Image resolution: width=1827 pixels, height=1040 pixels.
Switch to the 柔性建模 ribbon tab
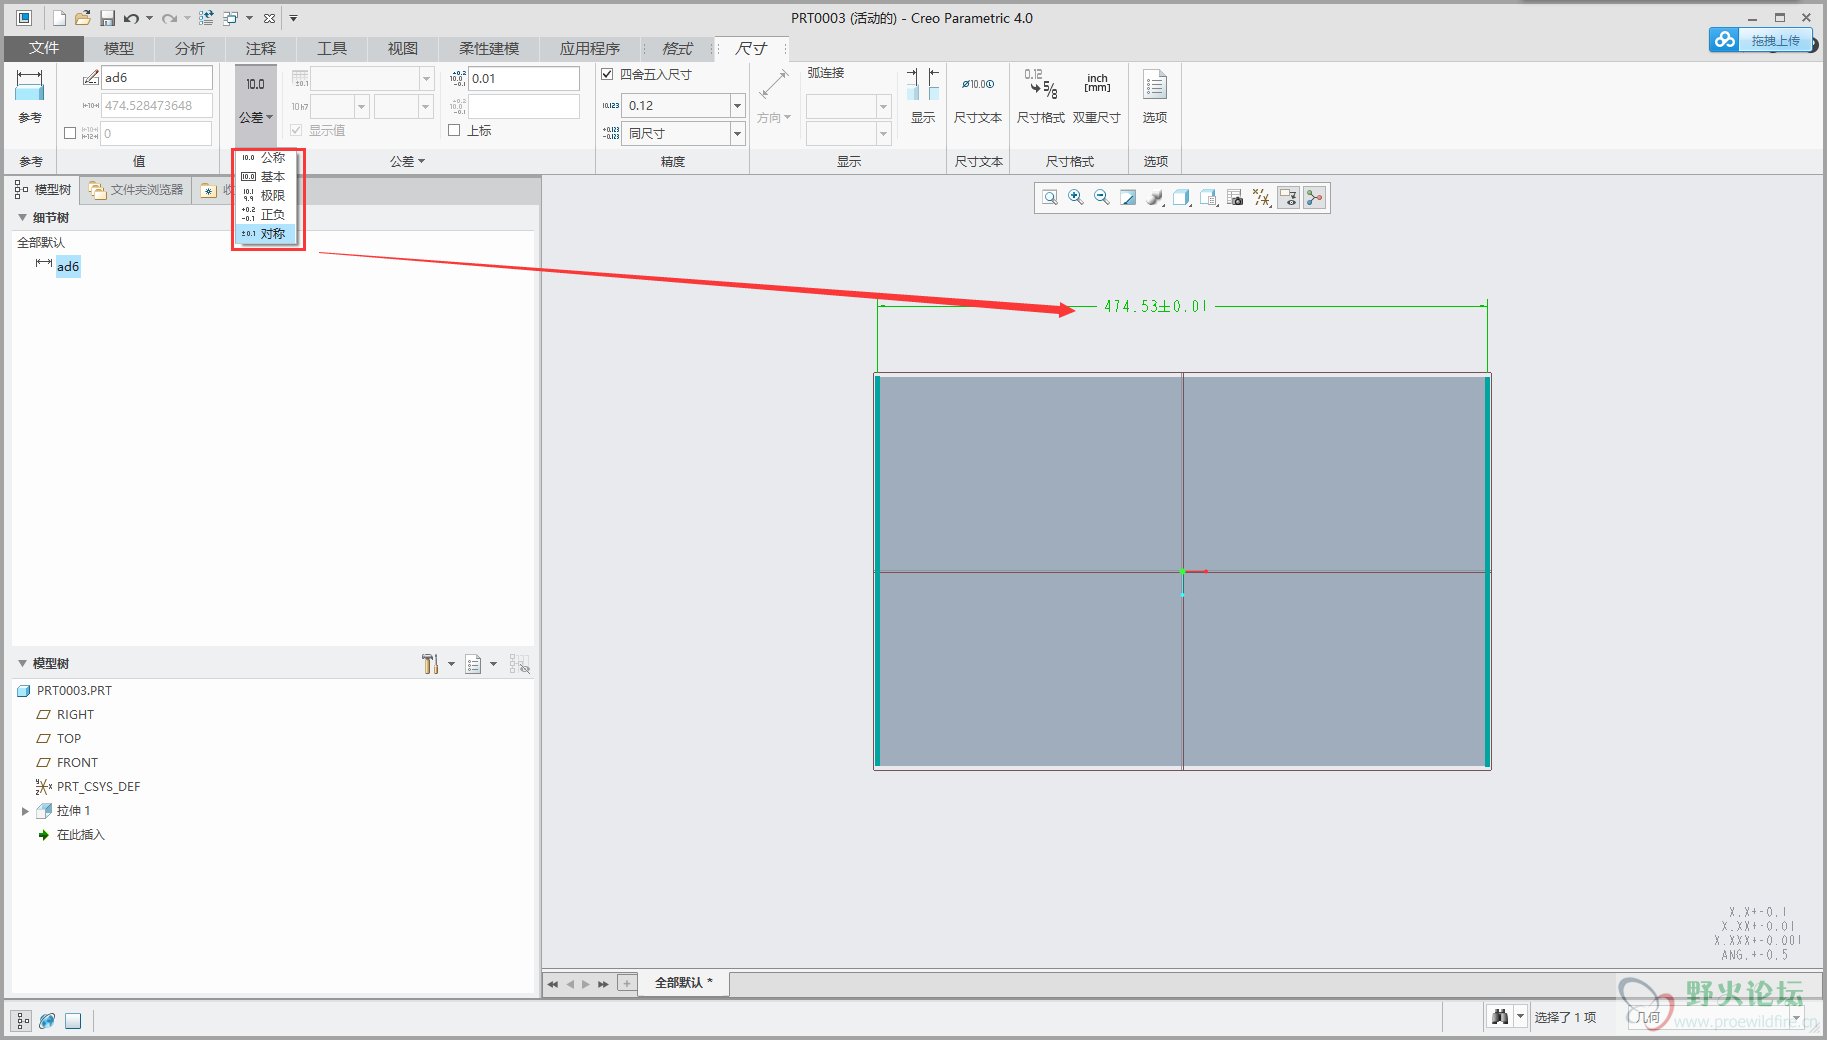[x=489, y=48]
